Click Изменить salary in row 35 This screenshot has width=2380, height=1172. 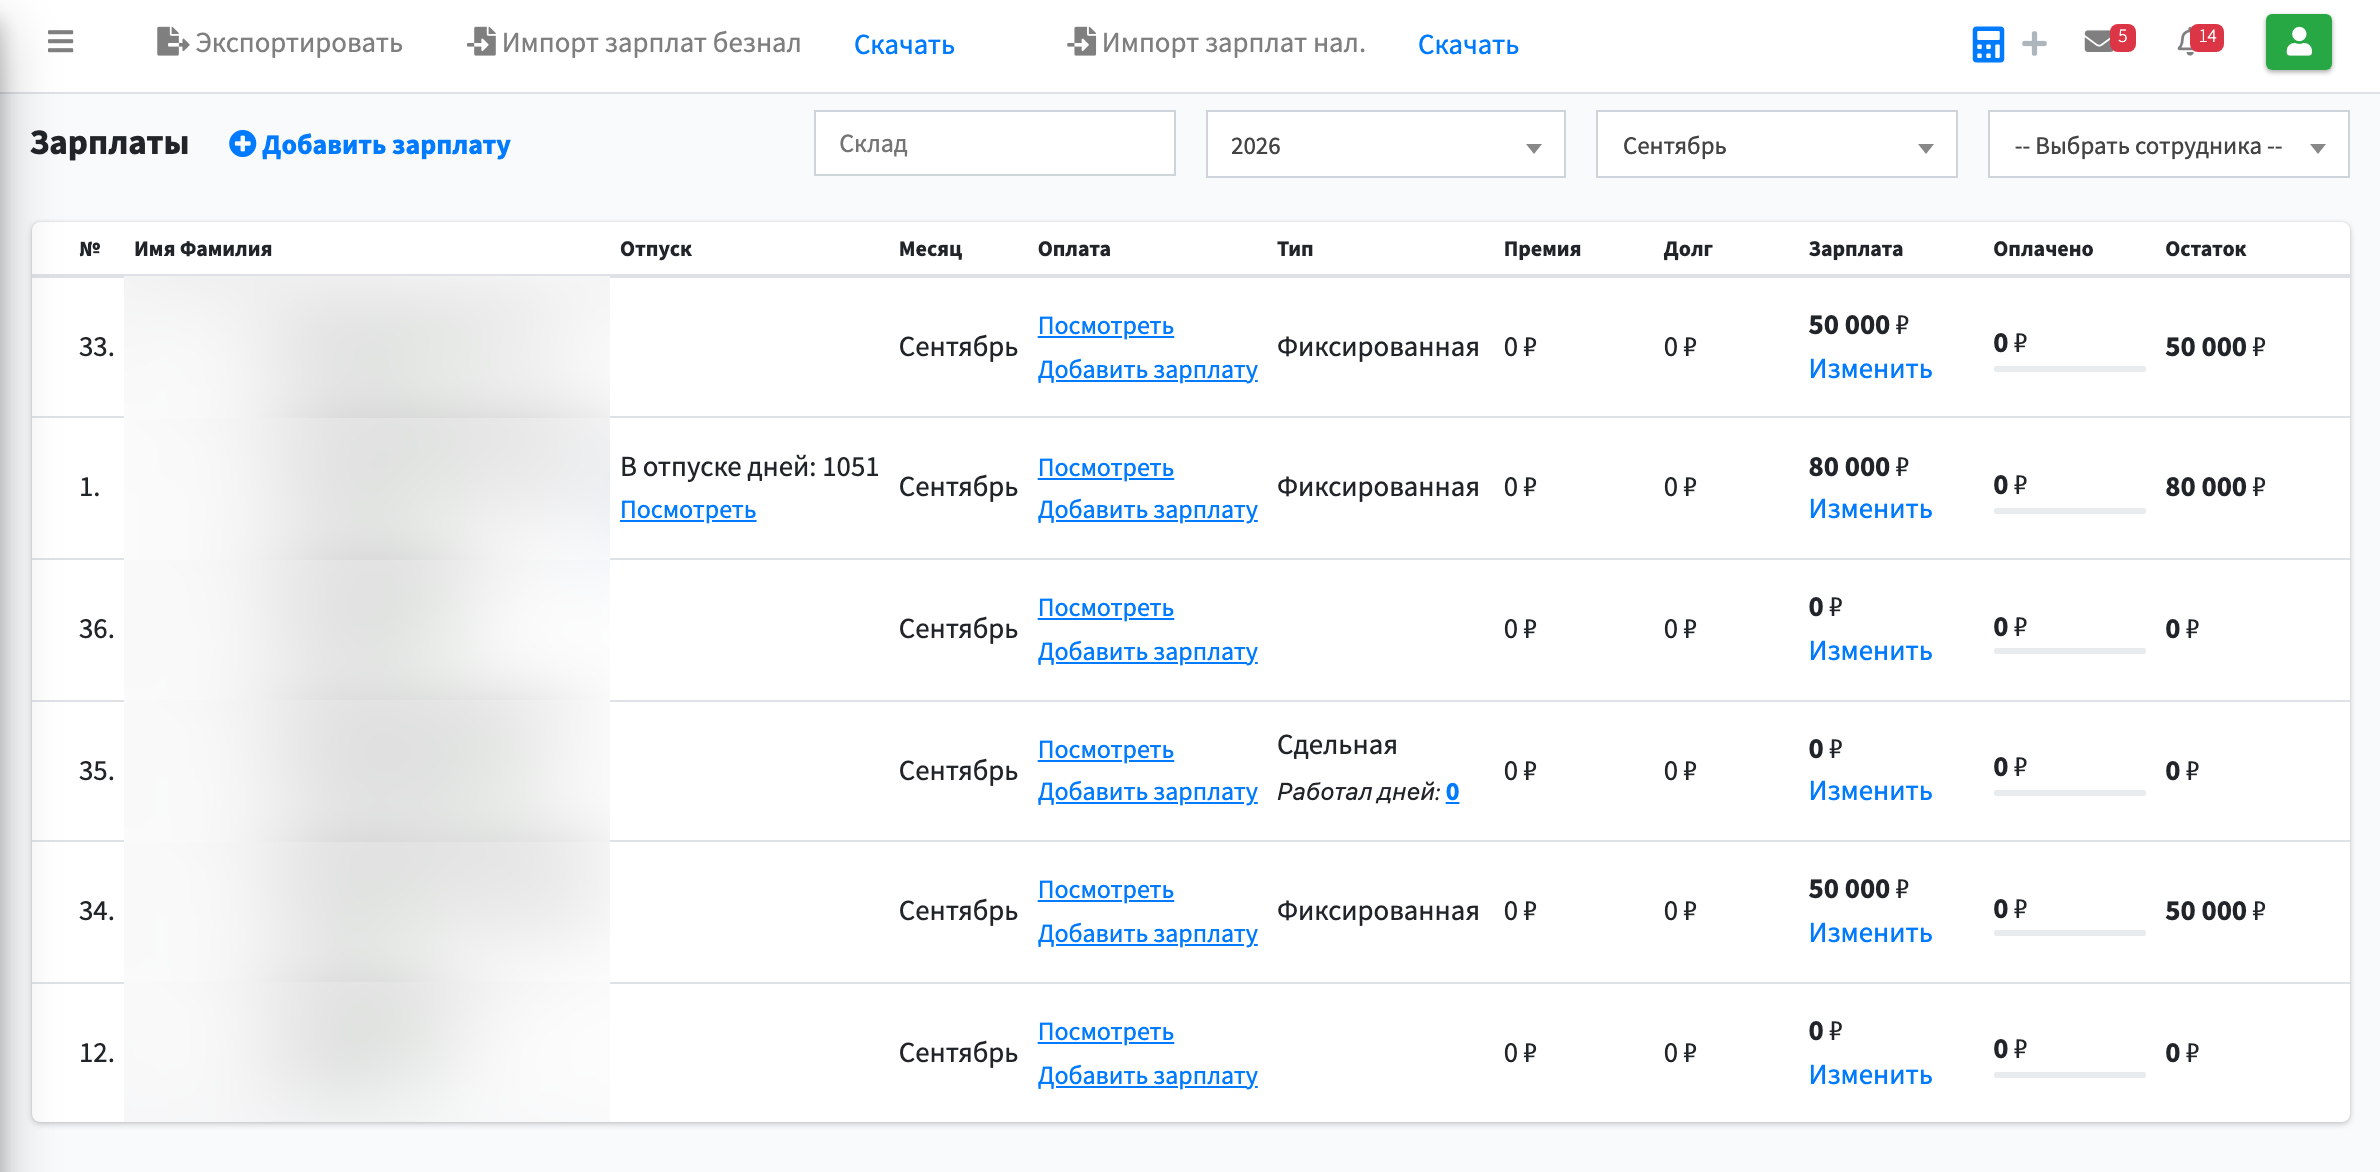point(1870,791)
